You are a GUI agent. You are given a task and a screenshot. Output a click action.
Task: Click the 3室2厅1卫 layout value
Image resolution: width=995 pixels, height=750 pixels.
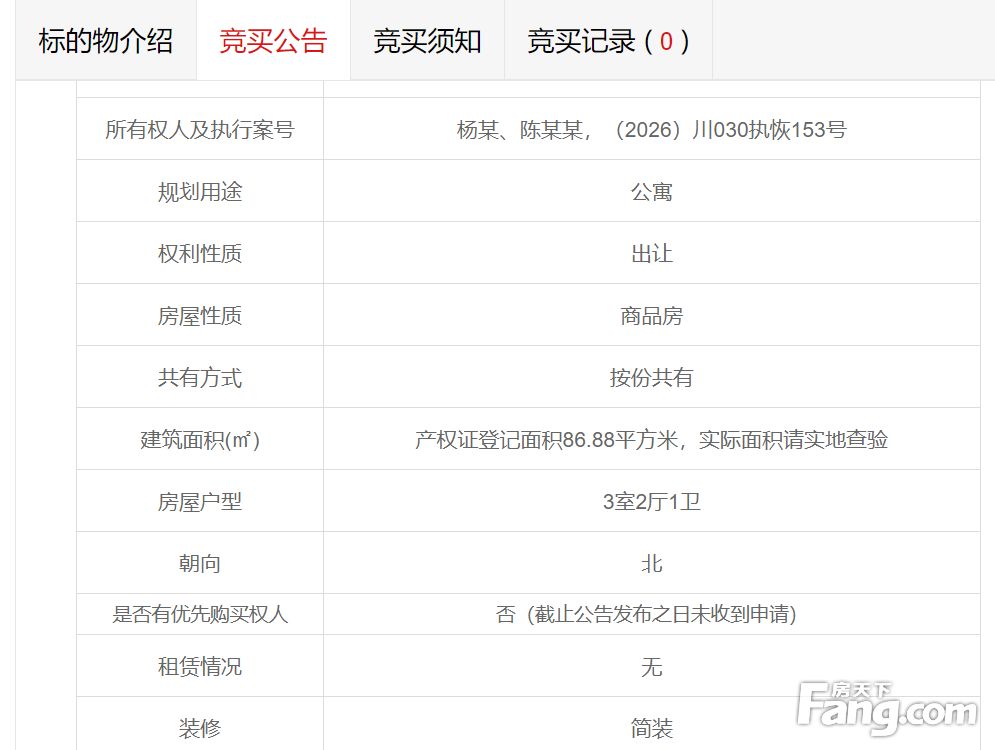(x=652, y=502)
